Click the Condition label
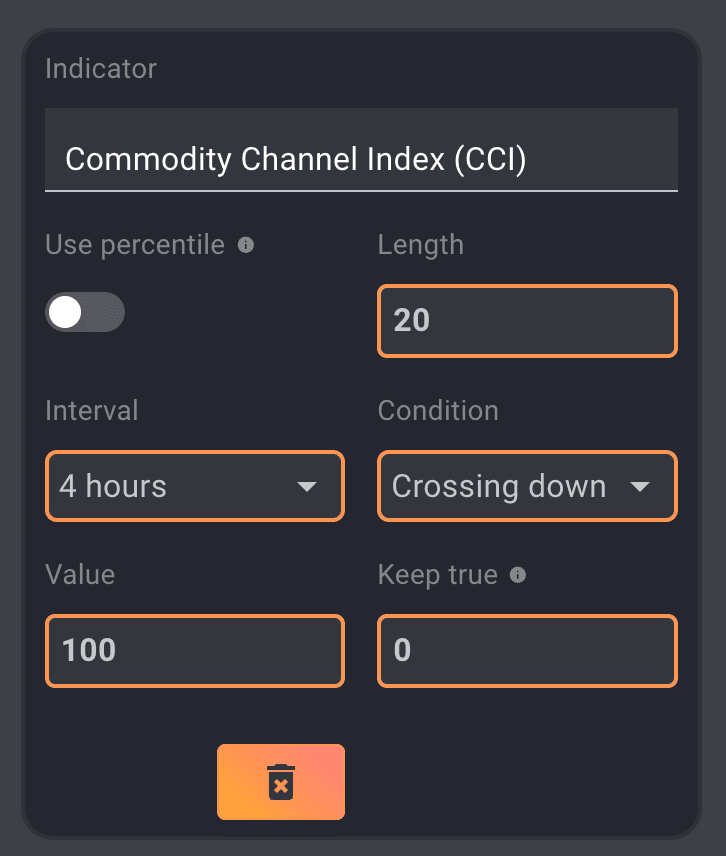The width and height of the screenshot is (726, 856). pos(437,410)
